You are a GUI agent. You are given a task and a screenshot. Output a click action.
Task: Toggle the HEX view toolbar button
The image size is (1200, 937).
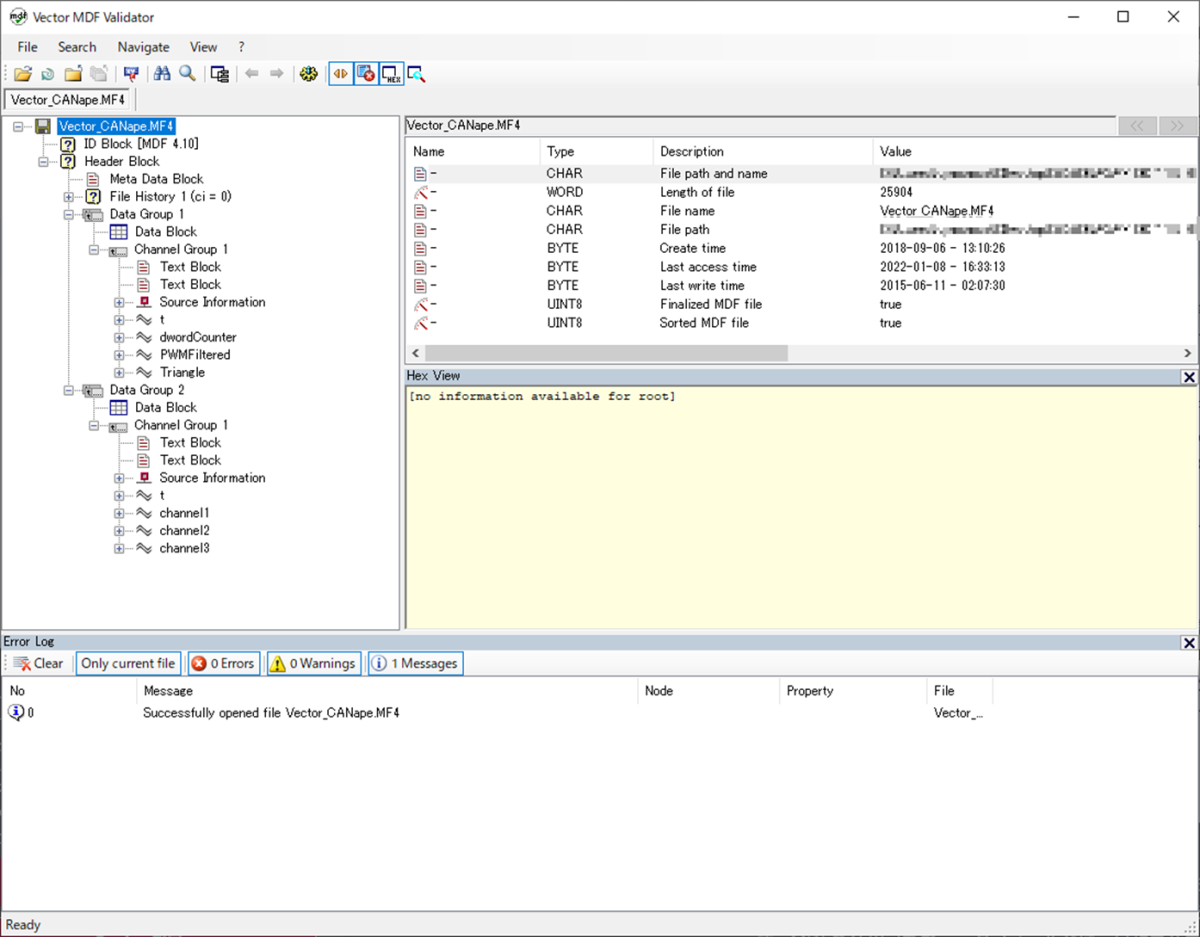(391, 74)
